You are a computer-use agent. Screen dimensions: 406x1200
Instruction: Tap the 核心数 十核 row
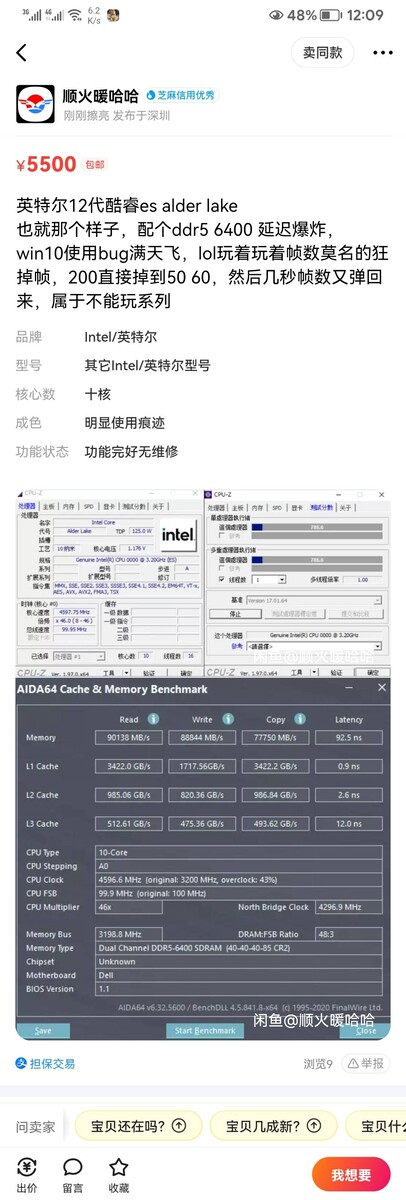pos(203,394)
